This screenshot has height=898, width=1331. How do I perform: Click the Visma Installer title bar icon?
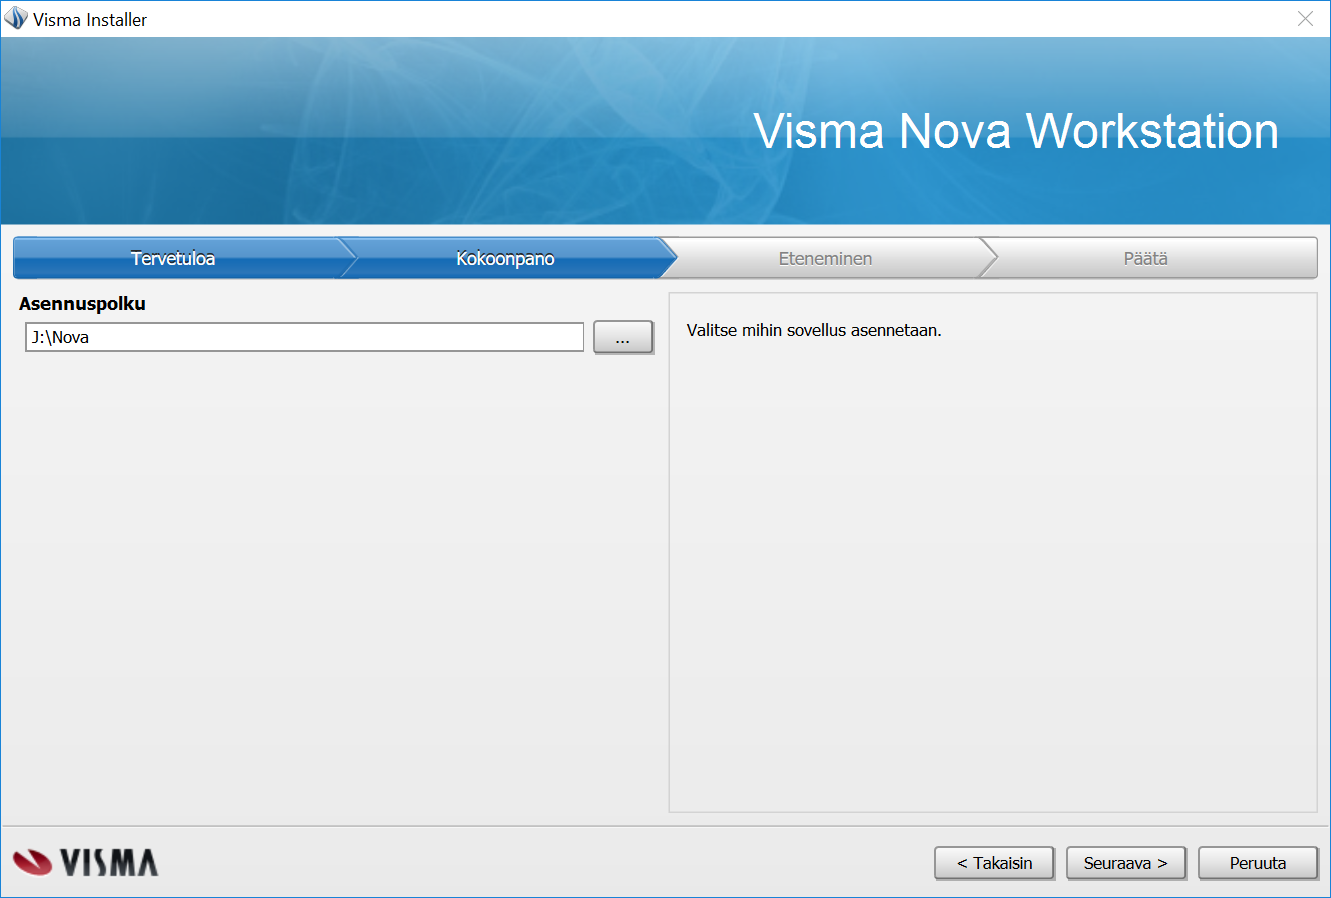coord(16,19)
